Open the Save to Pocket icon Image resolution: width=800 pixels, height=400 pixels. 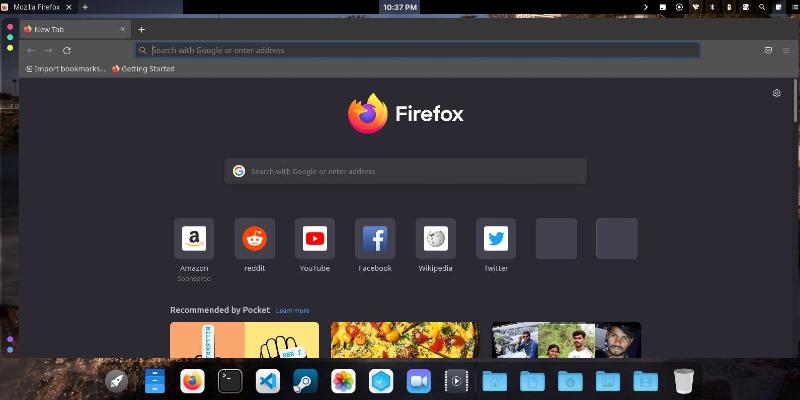pyautogui.click(x=768, y=50)
